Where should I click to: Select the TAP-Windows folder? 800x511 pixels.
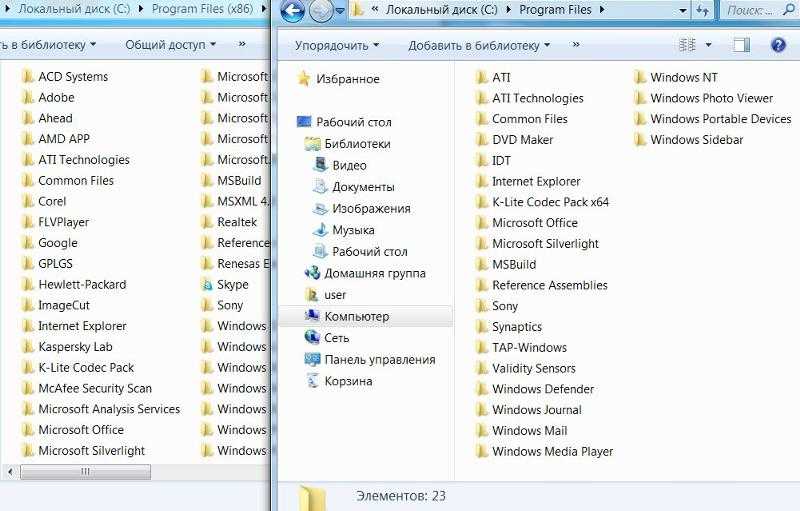tap(521, 348)
